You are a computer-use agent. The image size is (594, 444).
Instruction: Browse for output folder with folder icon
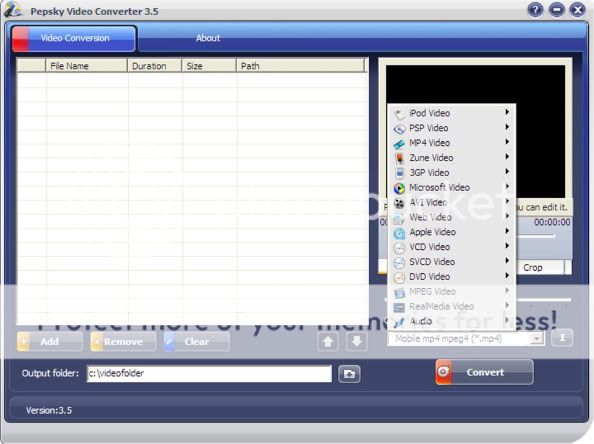point(349,374)
